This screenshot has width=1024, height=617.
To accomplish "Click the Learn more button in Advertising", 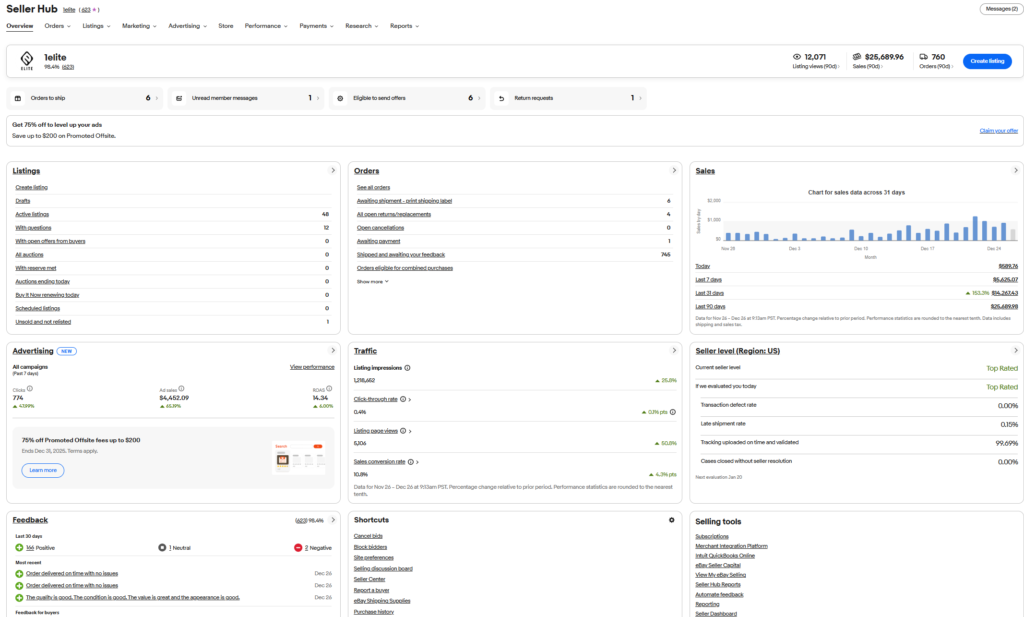I will 42,470.
